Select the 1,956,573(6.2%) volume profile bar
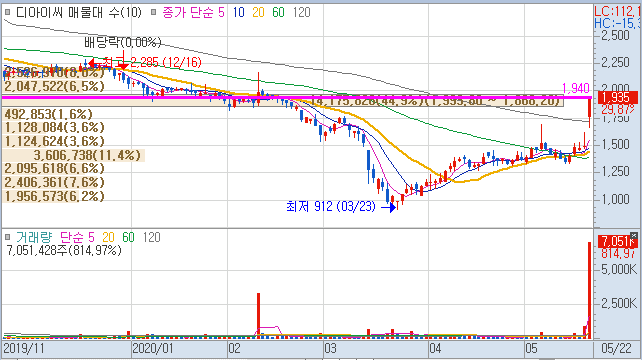The height and width of the screenshot is (360, 642). [54, 196]
